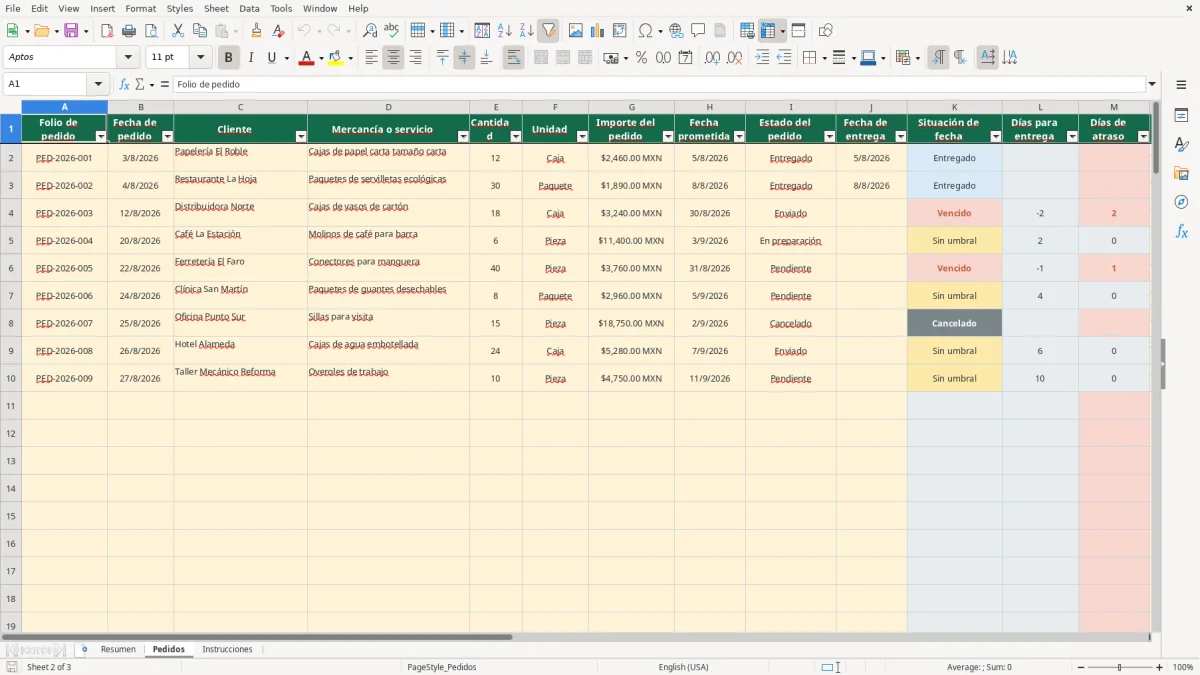The width and height of the screenshot is (1200, 675).
Task: Click the Add Decimal Place icon
Action: pyautogui.click(x=712, y=58)
